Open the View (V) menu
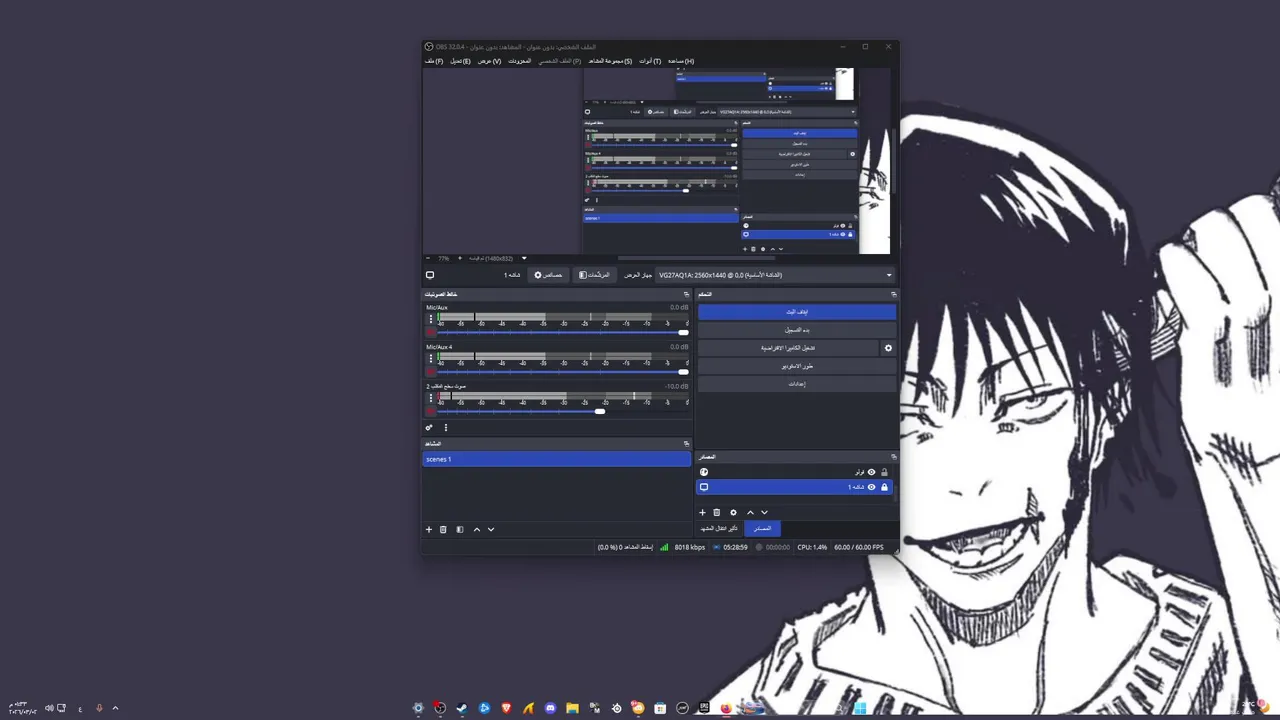This screenshot has width=1280, height=720. (489, 61)
